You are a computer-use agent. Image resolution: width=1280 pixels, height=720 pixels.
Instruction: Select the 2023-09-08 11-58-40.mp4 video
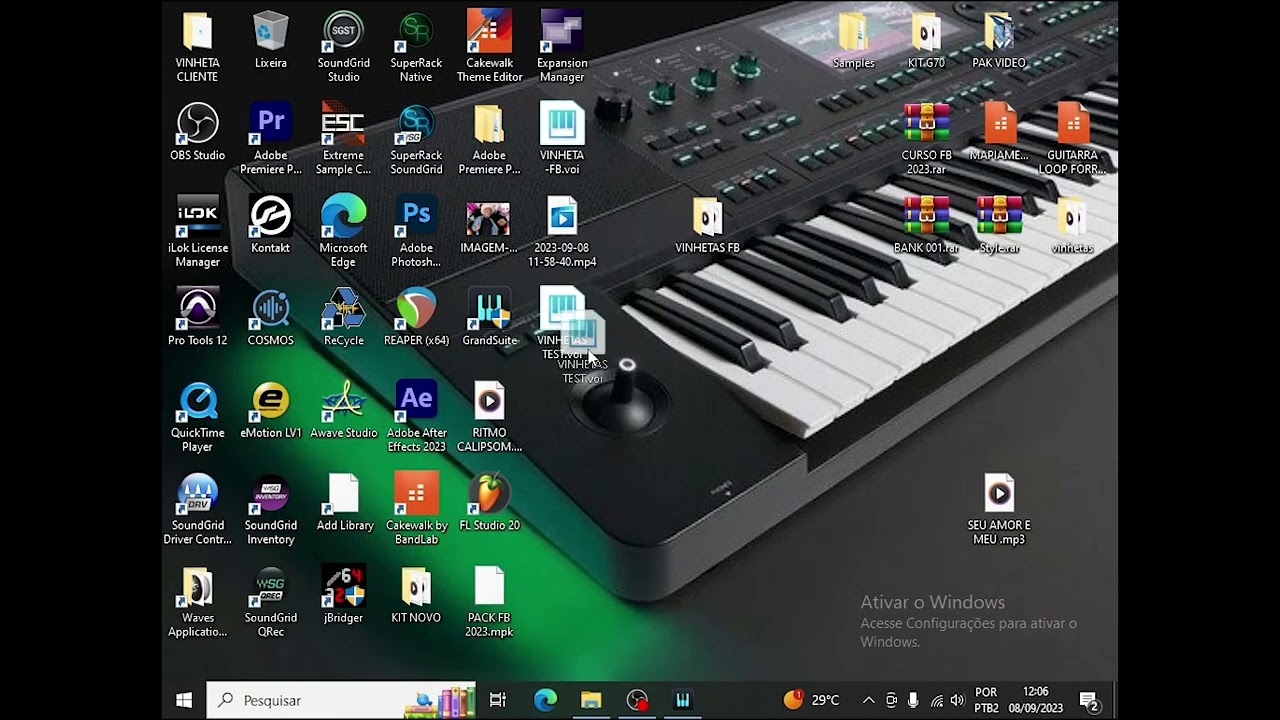[x=562, y=231]
